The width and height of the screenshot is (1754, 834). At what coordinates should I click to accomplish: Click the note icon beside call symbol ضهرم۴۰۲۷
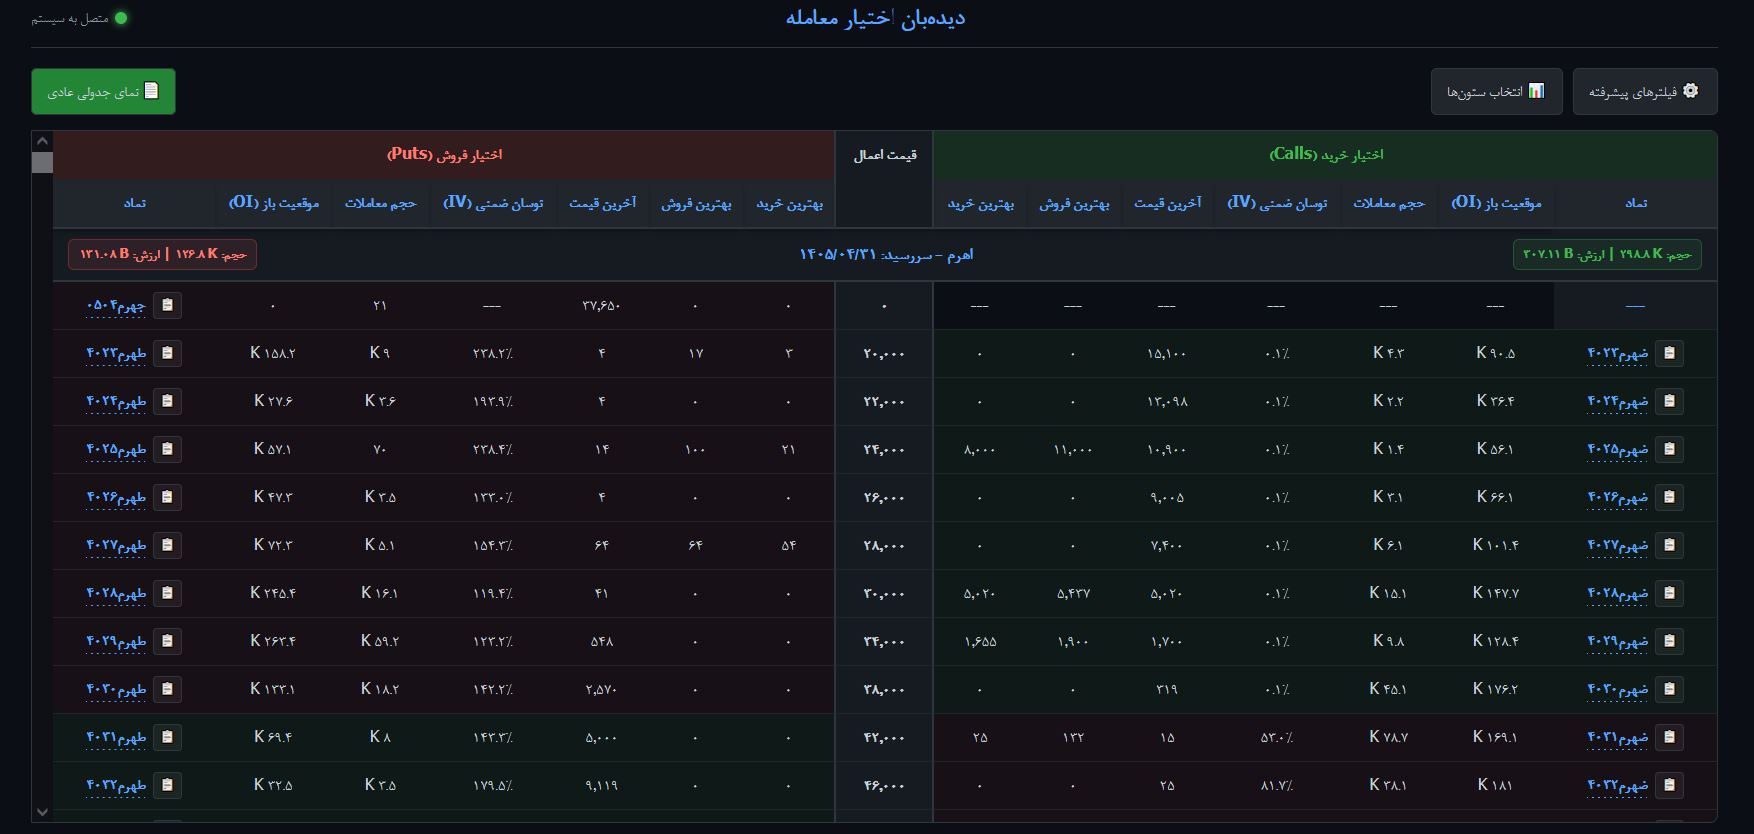click(x=1668, y=545)
